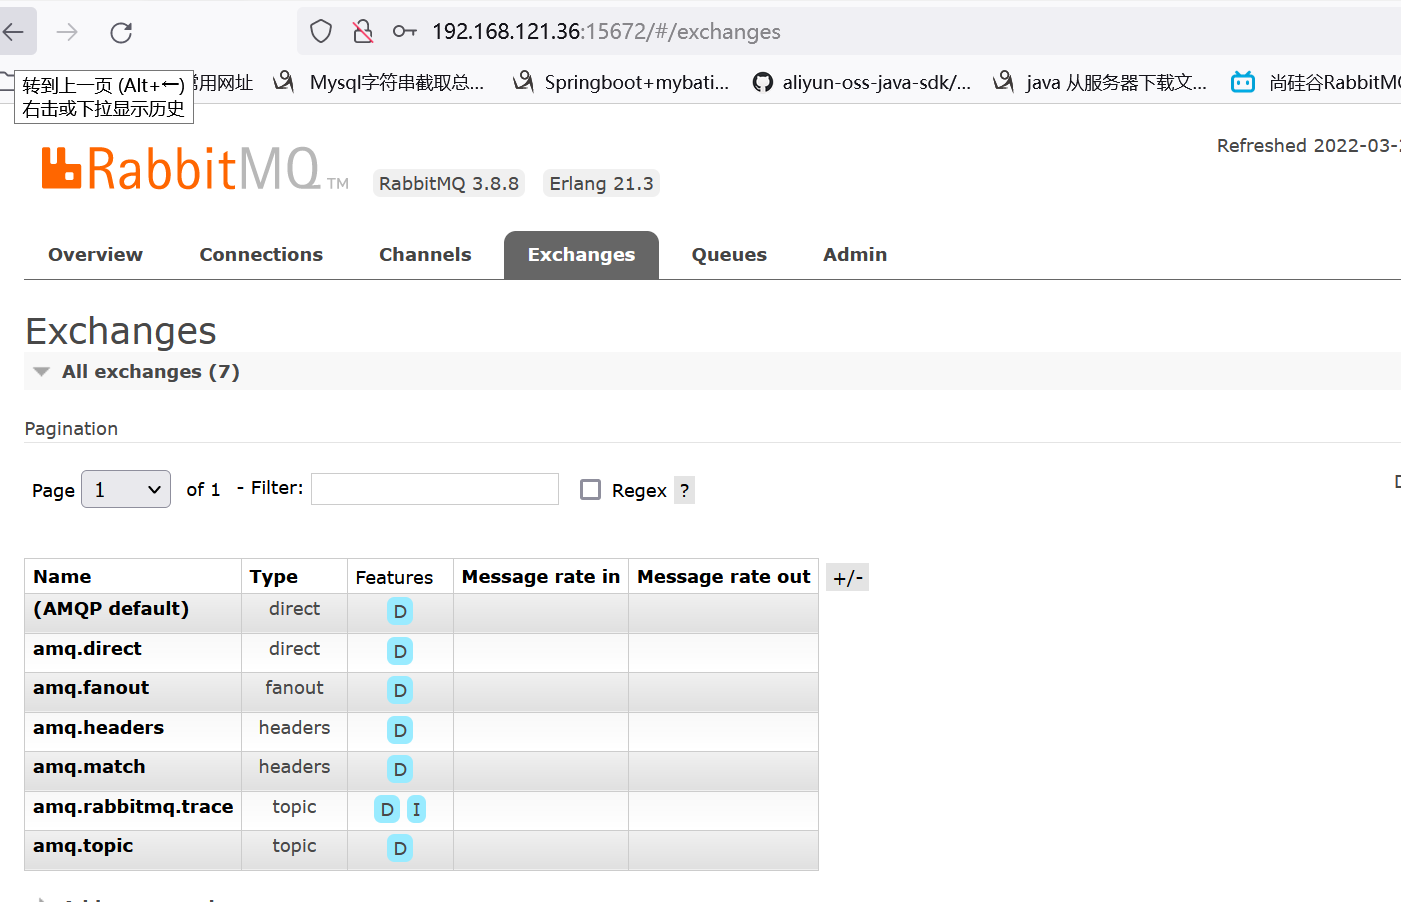Click the browser reload icon
1401x902 pixels.
pyautogui.click(x=121, y=31)
